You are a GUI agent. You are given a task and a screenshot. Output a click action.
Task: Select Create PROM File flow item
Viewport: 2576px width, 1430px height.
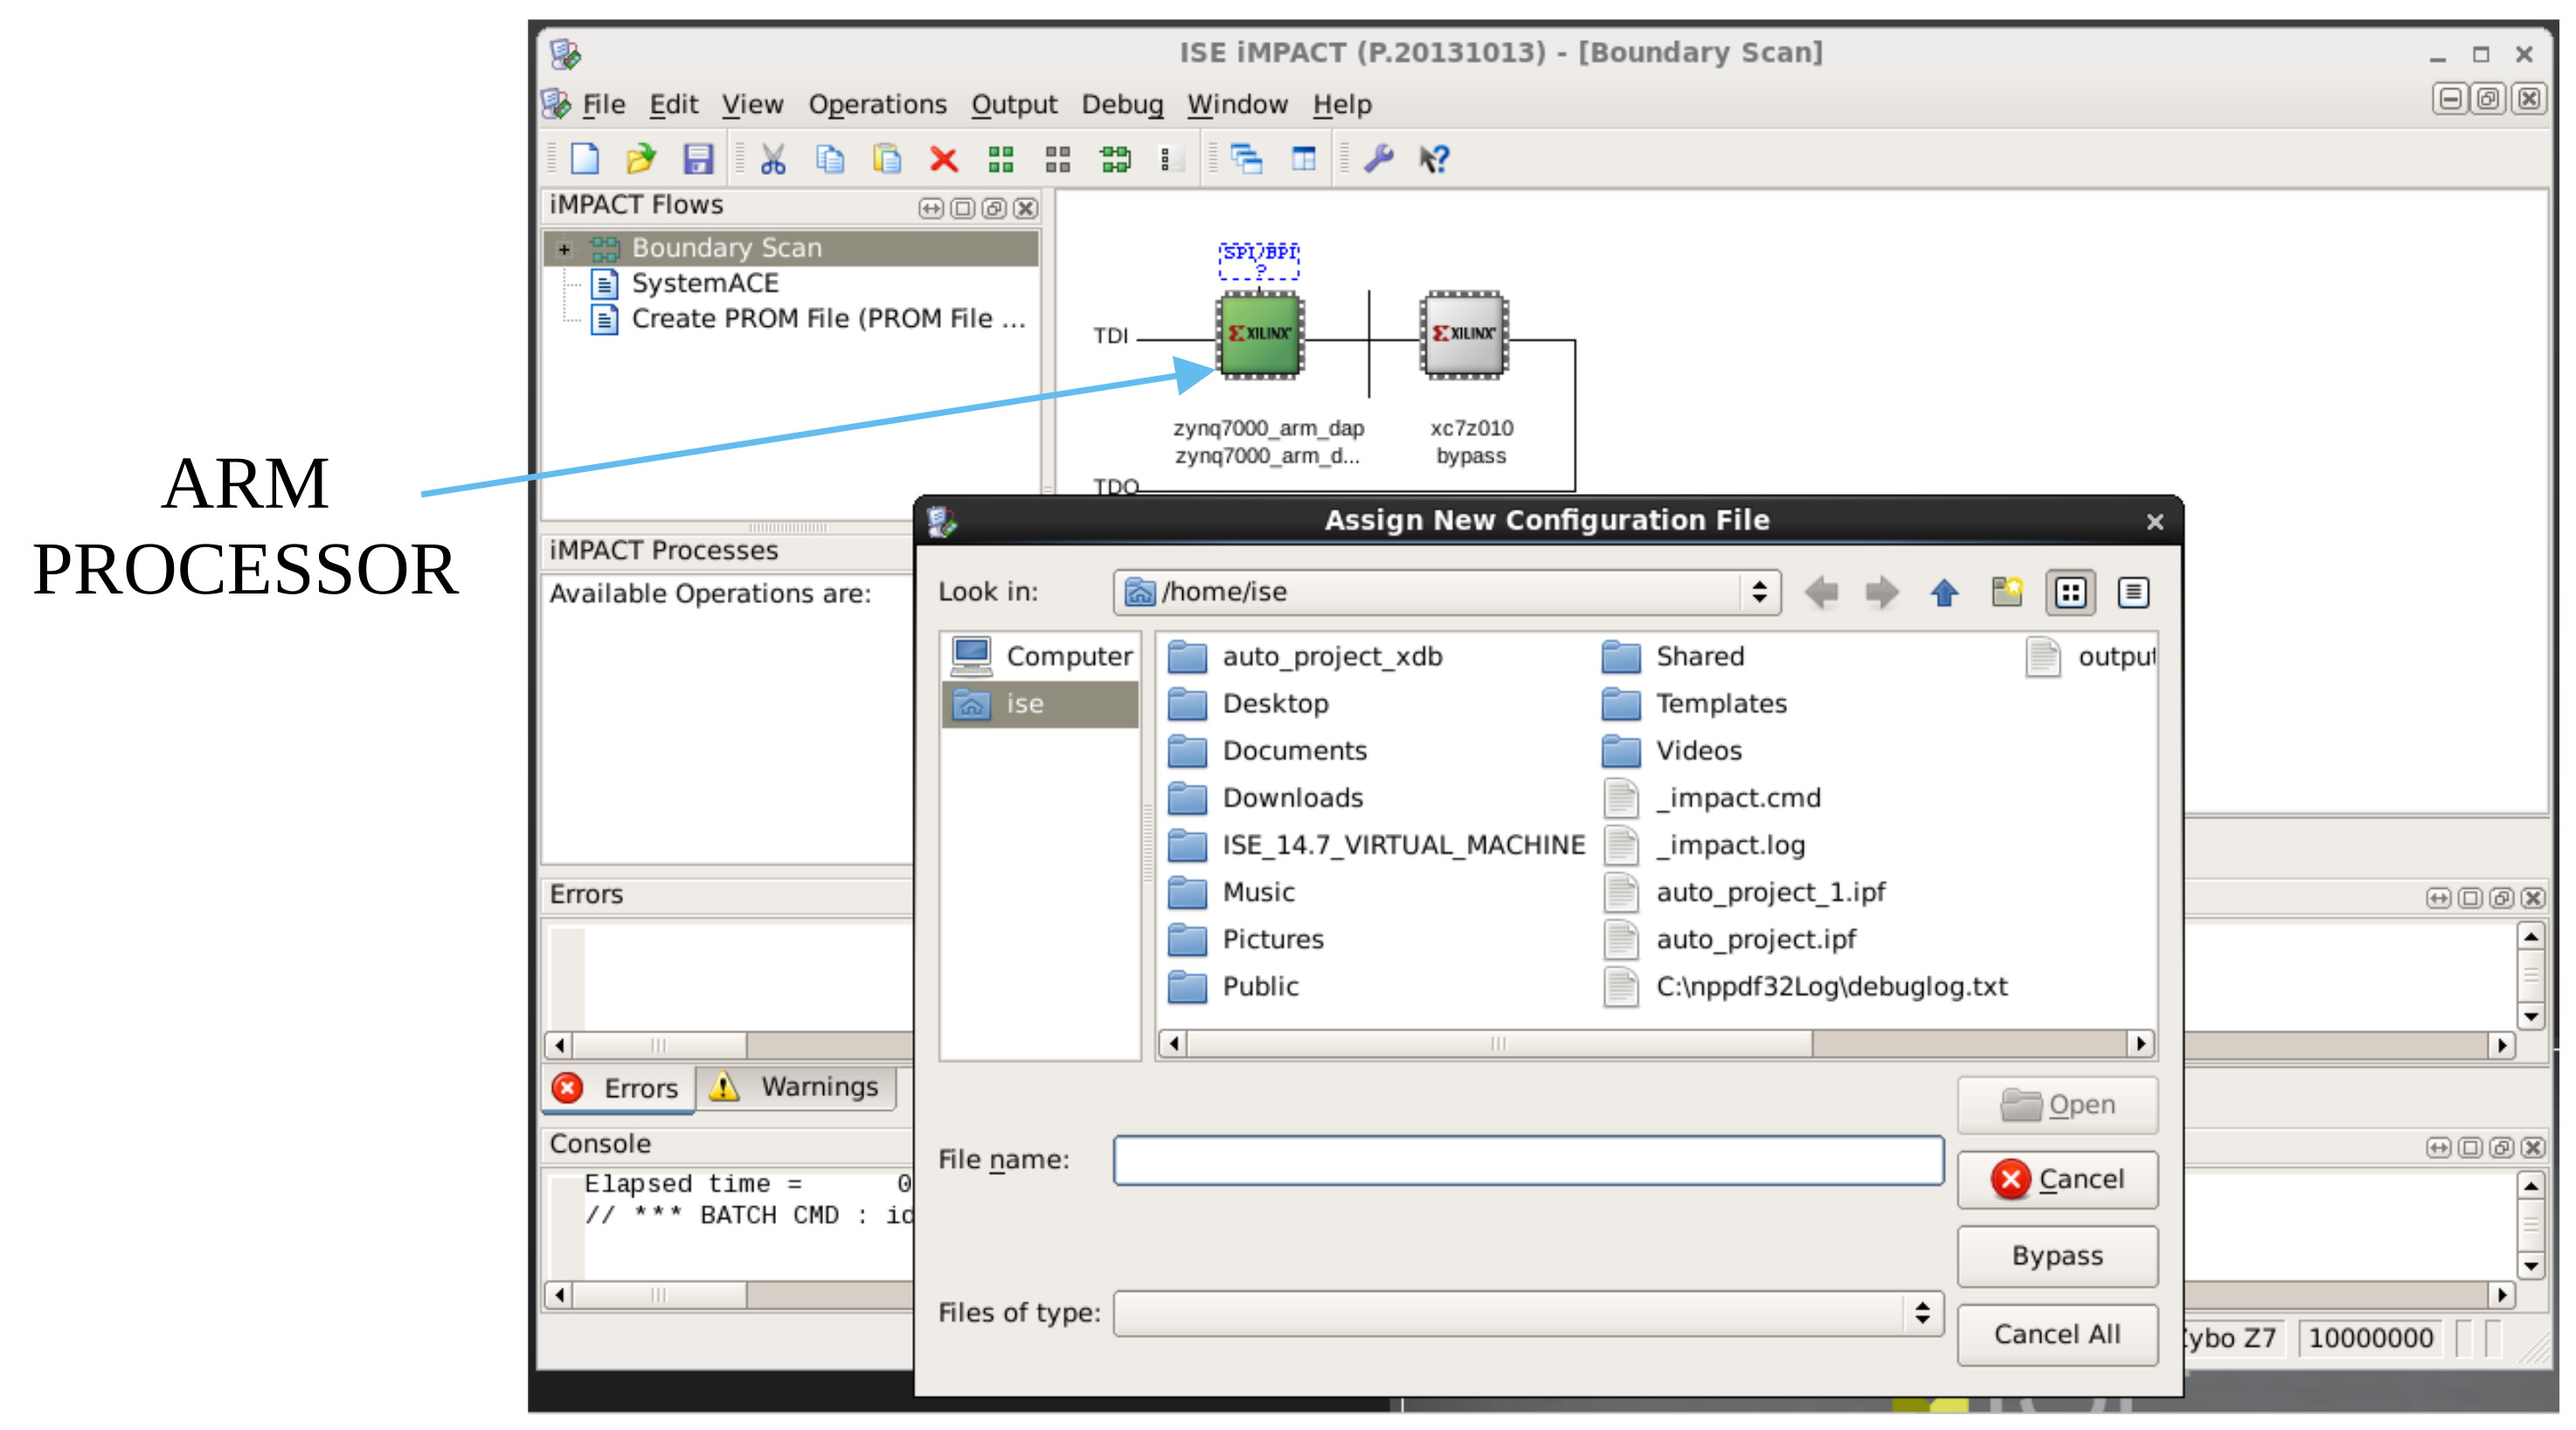click(808, 319)
